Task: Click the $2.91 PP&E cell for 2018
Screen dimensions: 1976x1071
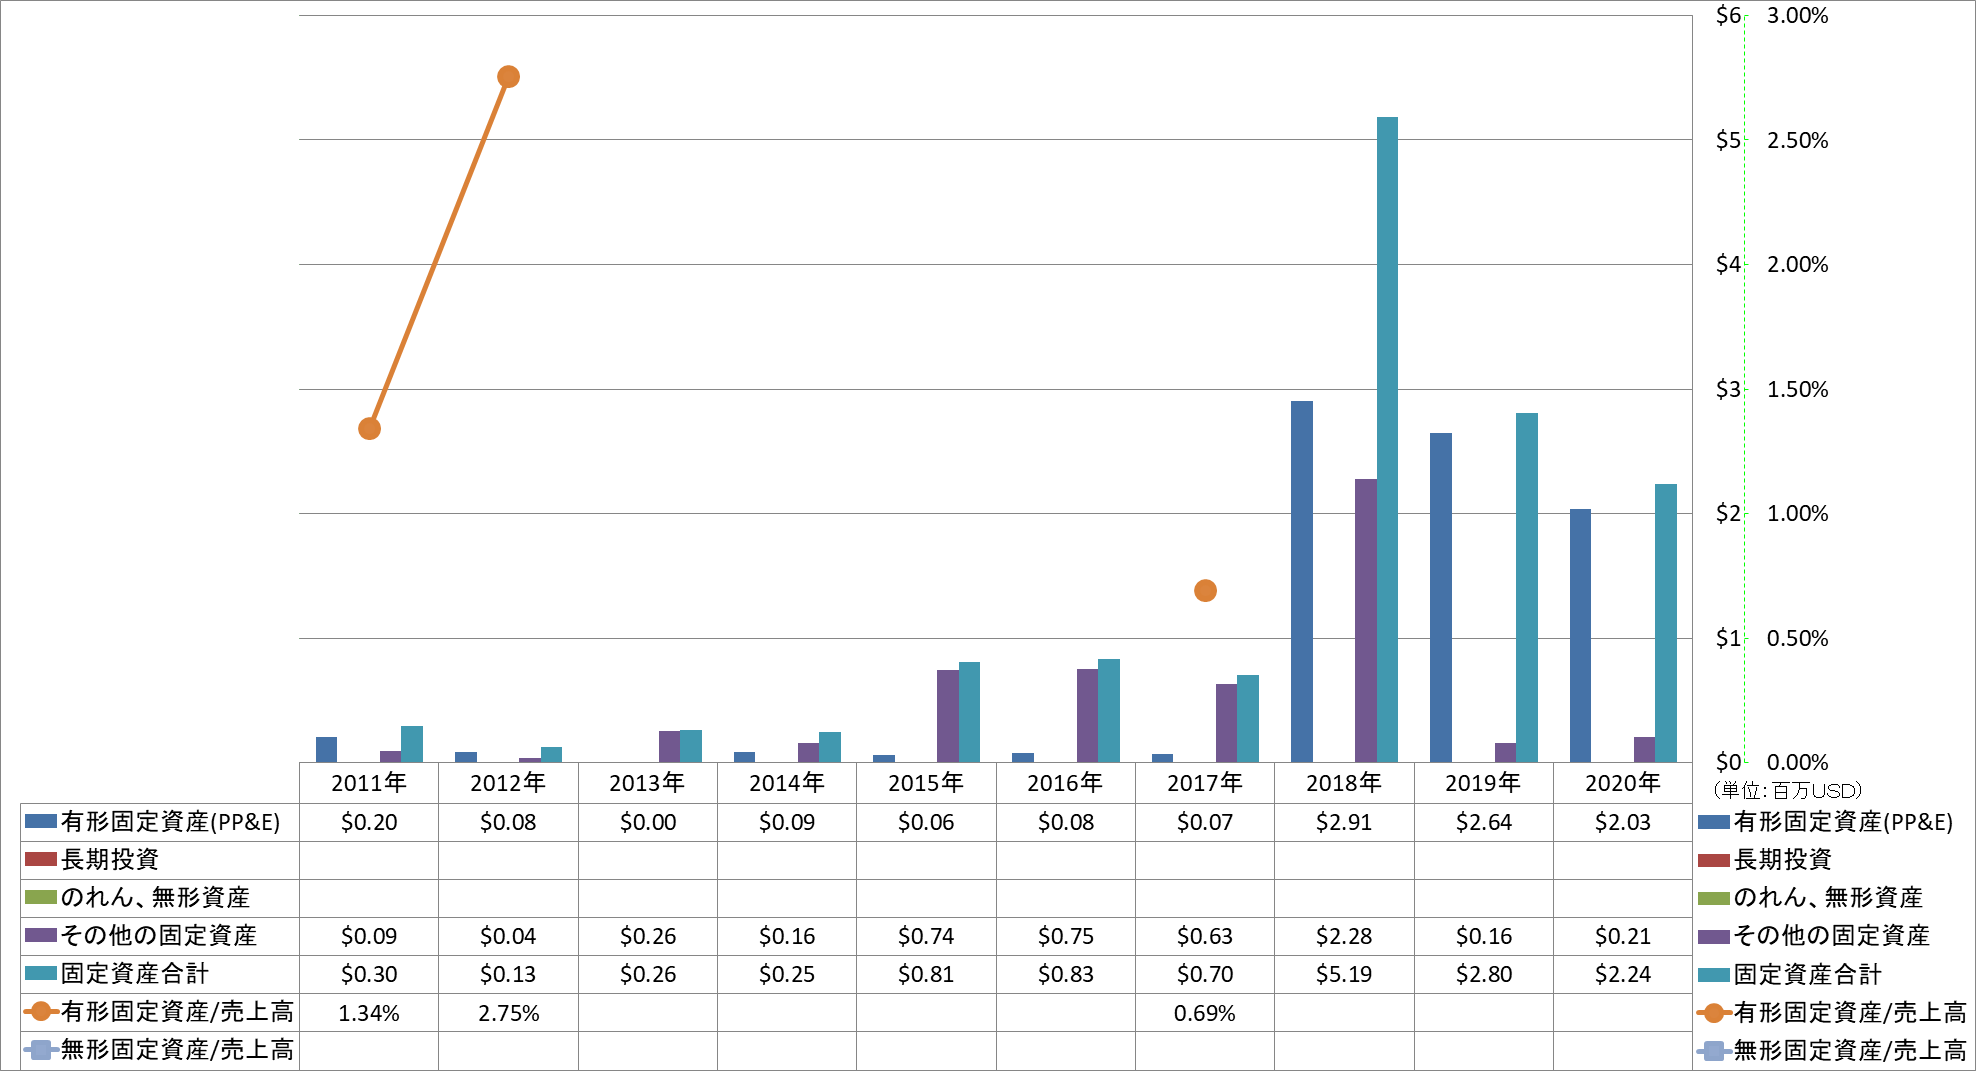Action: (1344, 822)
